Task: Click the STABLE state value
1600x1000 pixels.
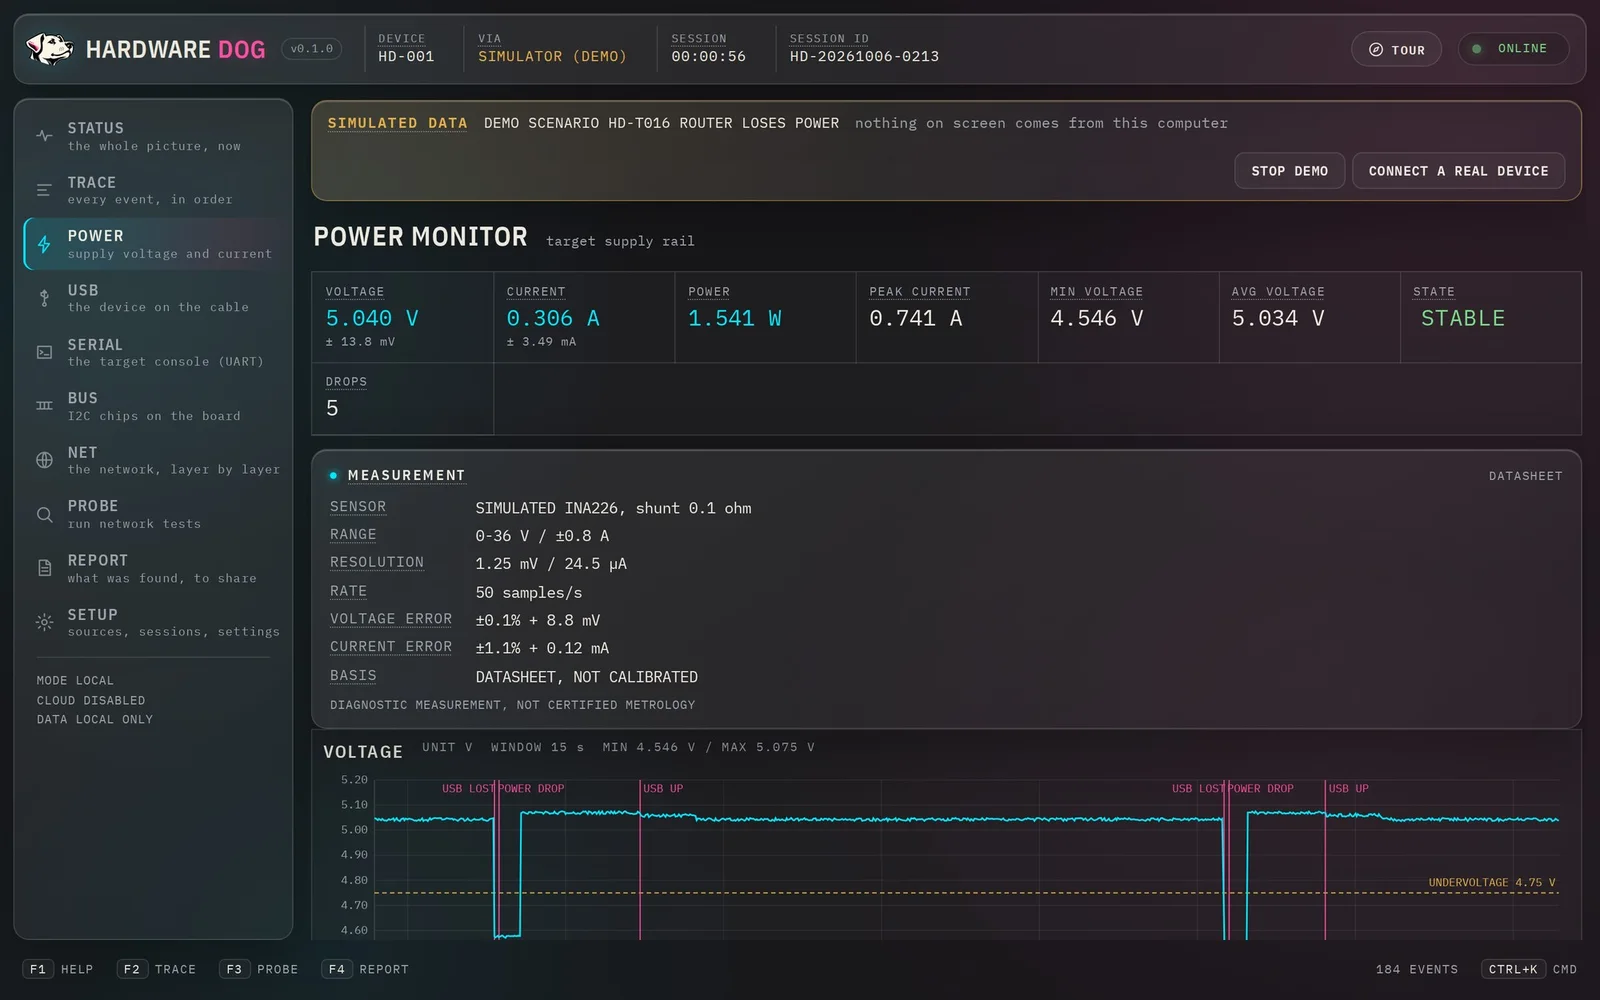Action: point(1463,318)
